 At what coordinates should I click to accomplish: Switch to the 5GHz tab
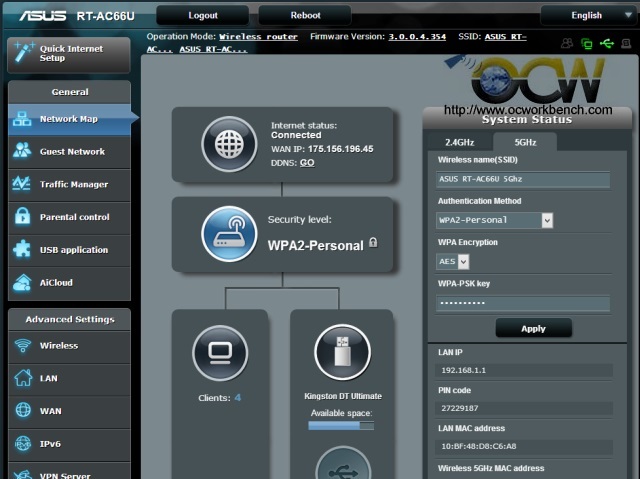pyautogui.click(x=525, y=142)
